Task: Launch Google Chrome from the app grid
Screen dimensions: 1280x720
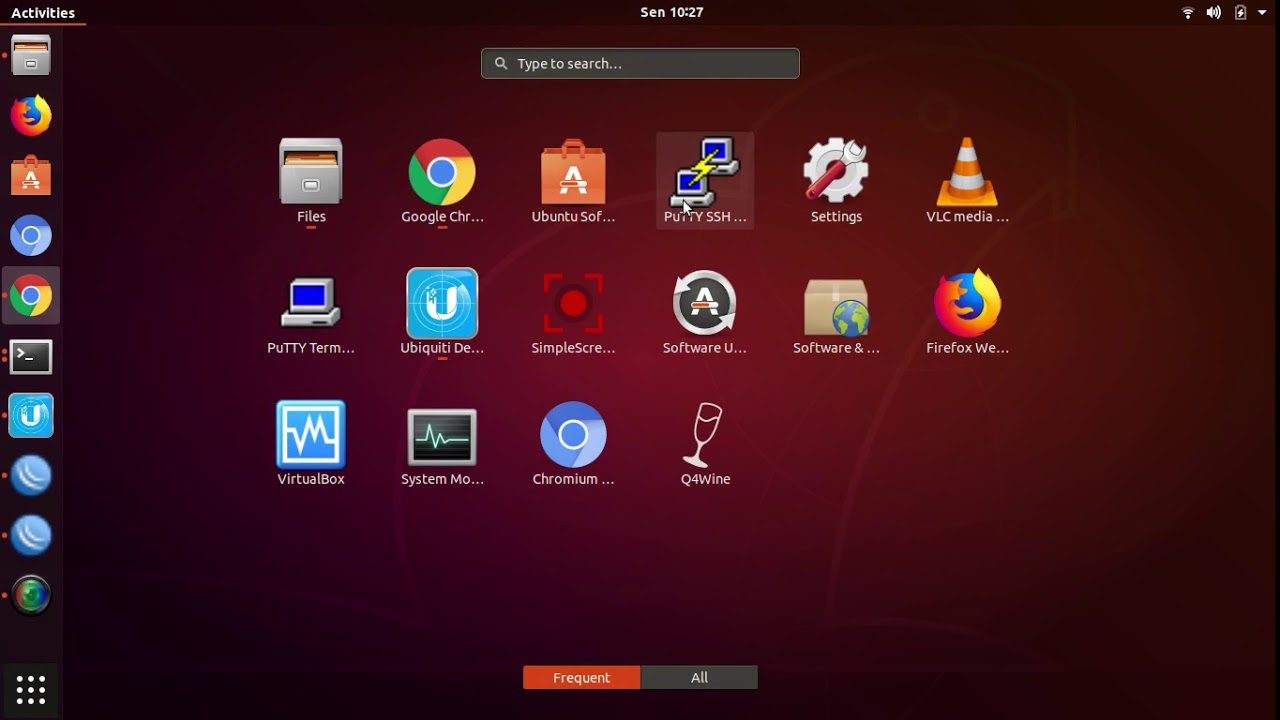Action: [442, 181]
